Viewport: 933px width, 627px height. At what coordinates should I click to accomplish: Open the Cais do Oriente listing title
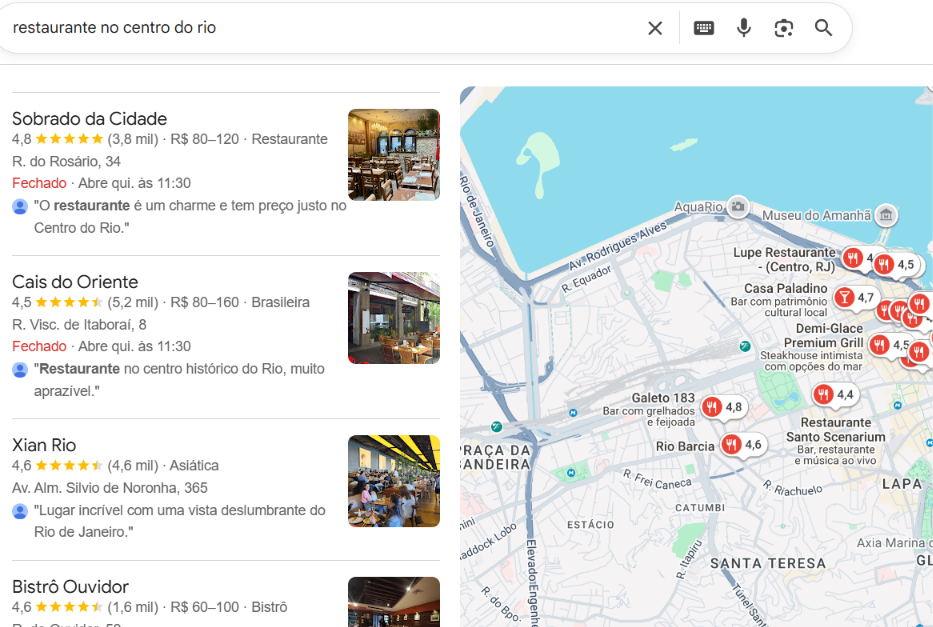tap(75, 281)
